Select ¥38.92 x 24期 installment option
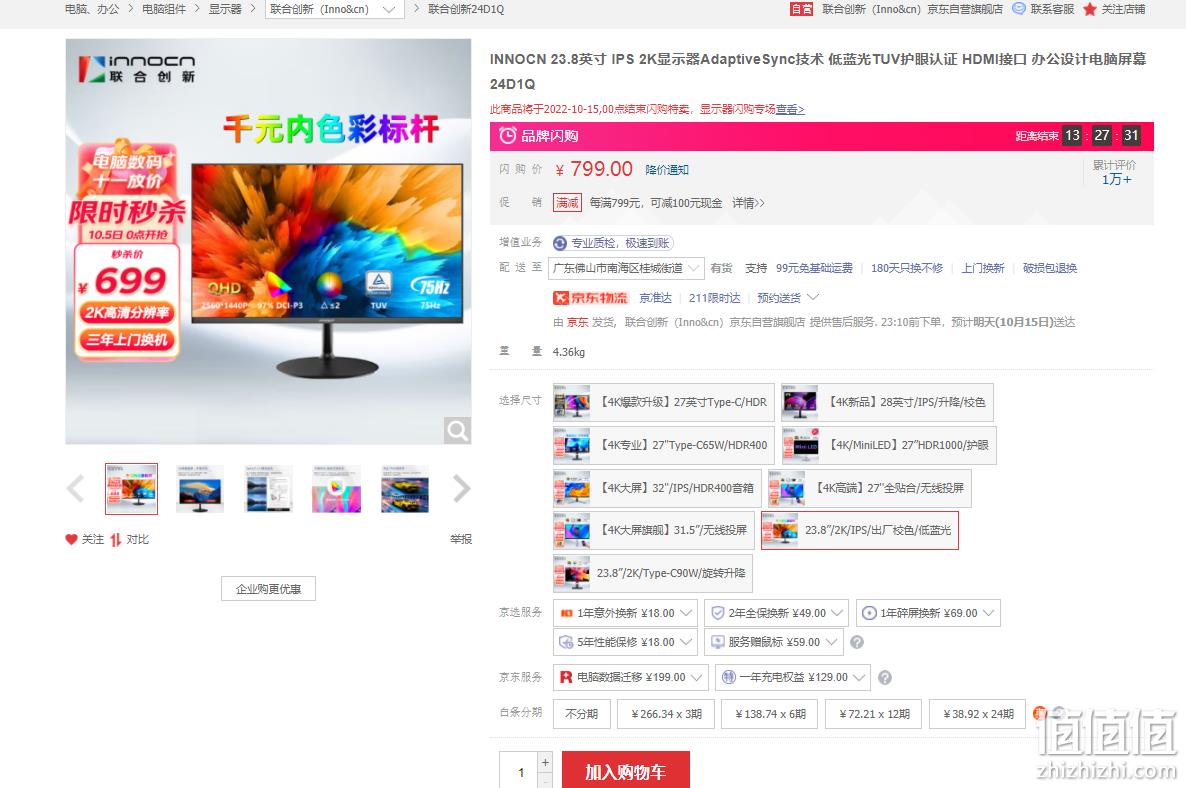 pyautogui.click(x=978, y=714)
